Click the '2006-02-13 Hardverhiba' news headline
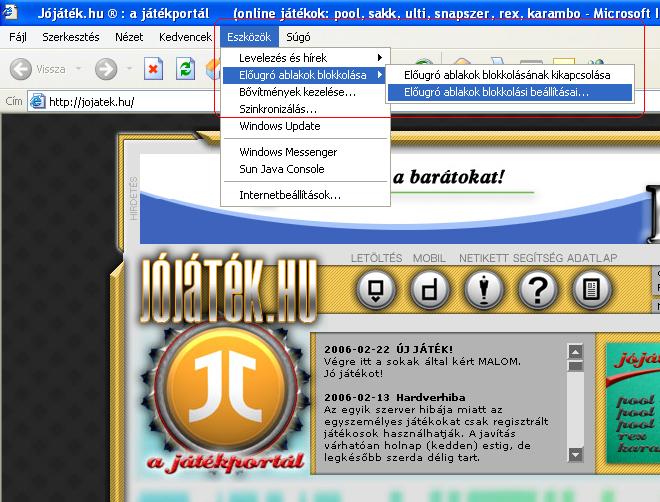Screen dimensions: 660x502 tap(395, 398)
